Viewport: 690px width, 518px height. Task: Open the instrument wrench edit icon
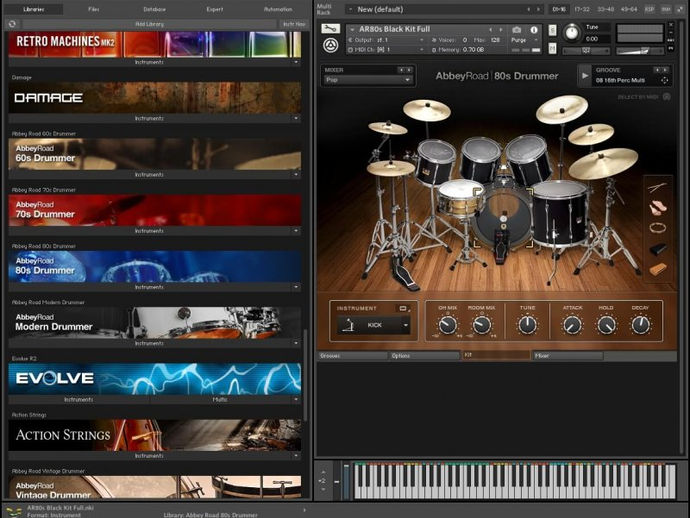coord(332,28)
